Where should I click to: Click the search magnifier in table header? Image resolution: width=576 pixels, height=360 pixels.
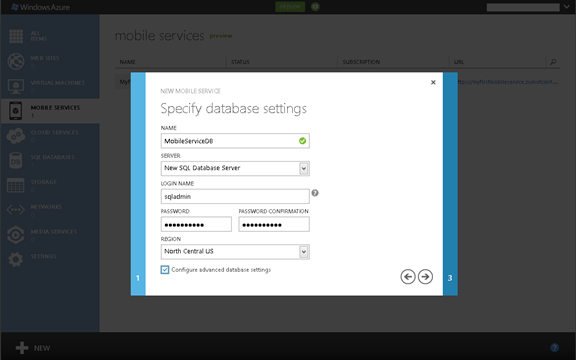click(553, 62)
